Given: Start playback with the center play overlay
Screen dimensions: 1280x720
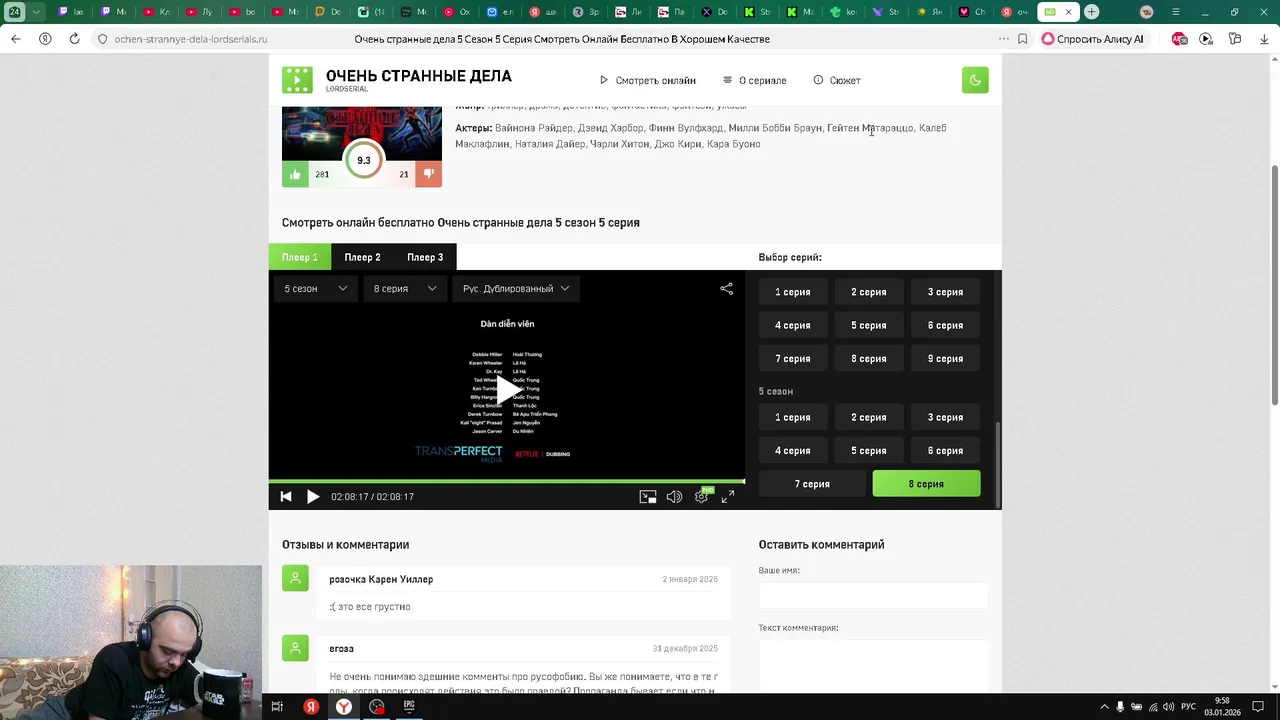Looking at the screenshot, I should (x=507, y=388).
